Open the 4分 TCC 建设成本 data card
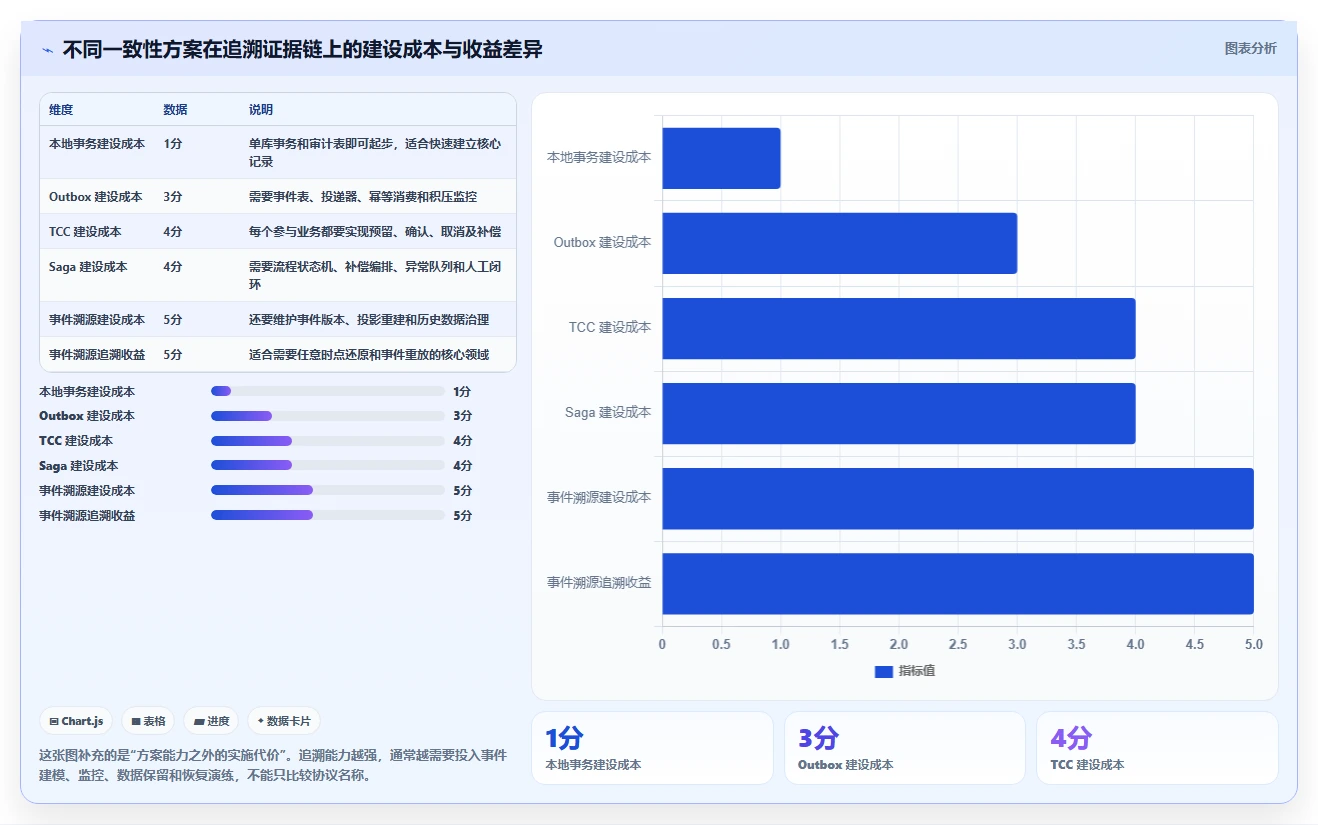Image resolution: width=1318 pixels, height=825 pixels. coord(1157,748)
